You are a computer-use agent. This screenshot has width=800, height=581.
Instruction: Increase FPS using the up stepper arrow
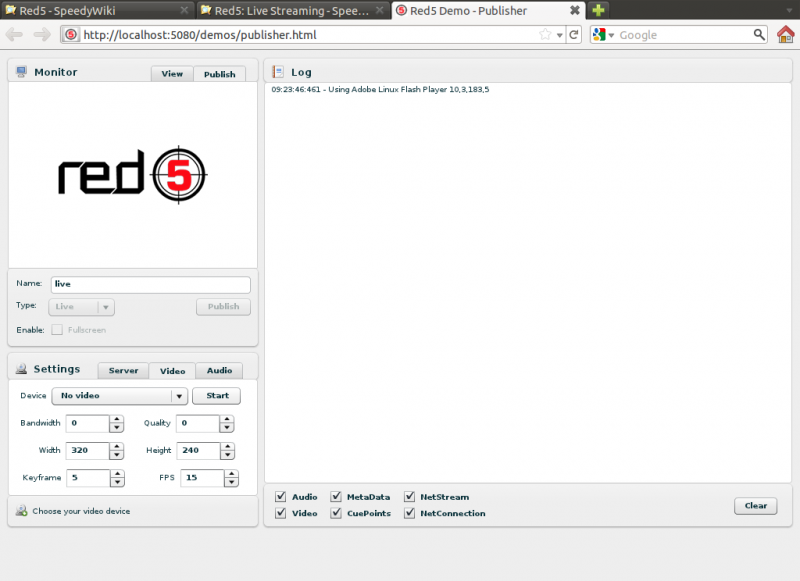231,474
